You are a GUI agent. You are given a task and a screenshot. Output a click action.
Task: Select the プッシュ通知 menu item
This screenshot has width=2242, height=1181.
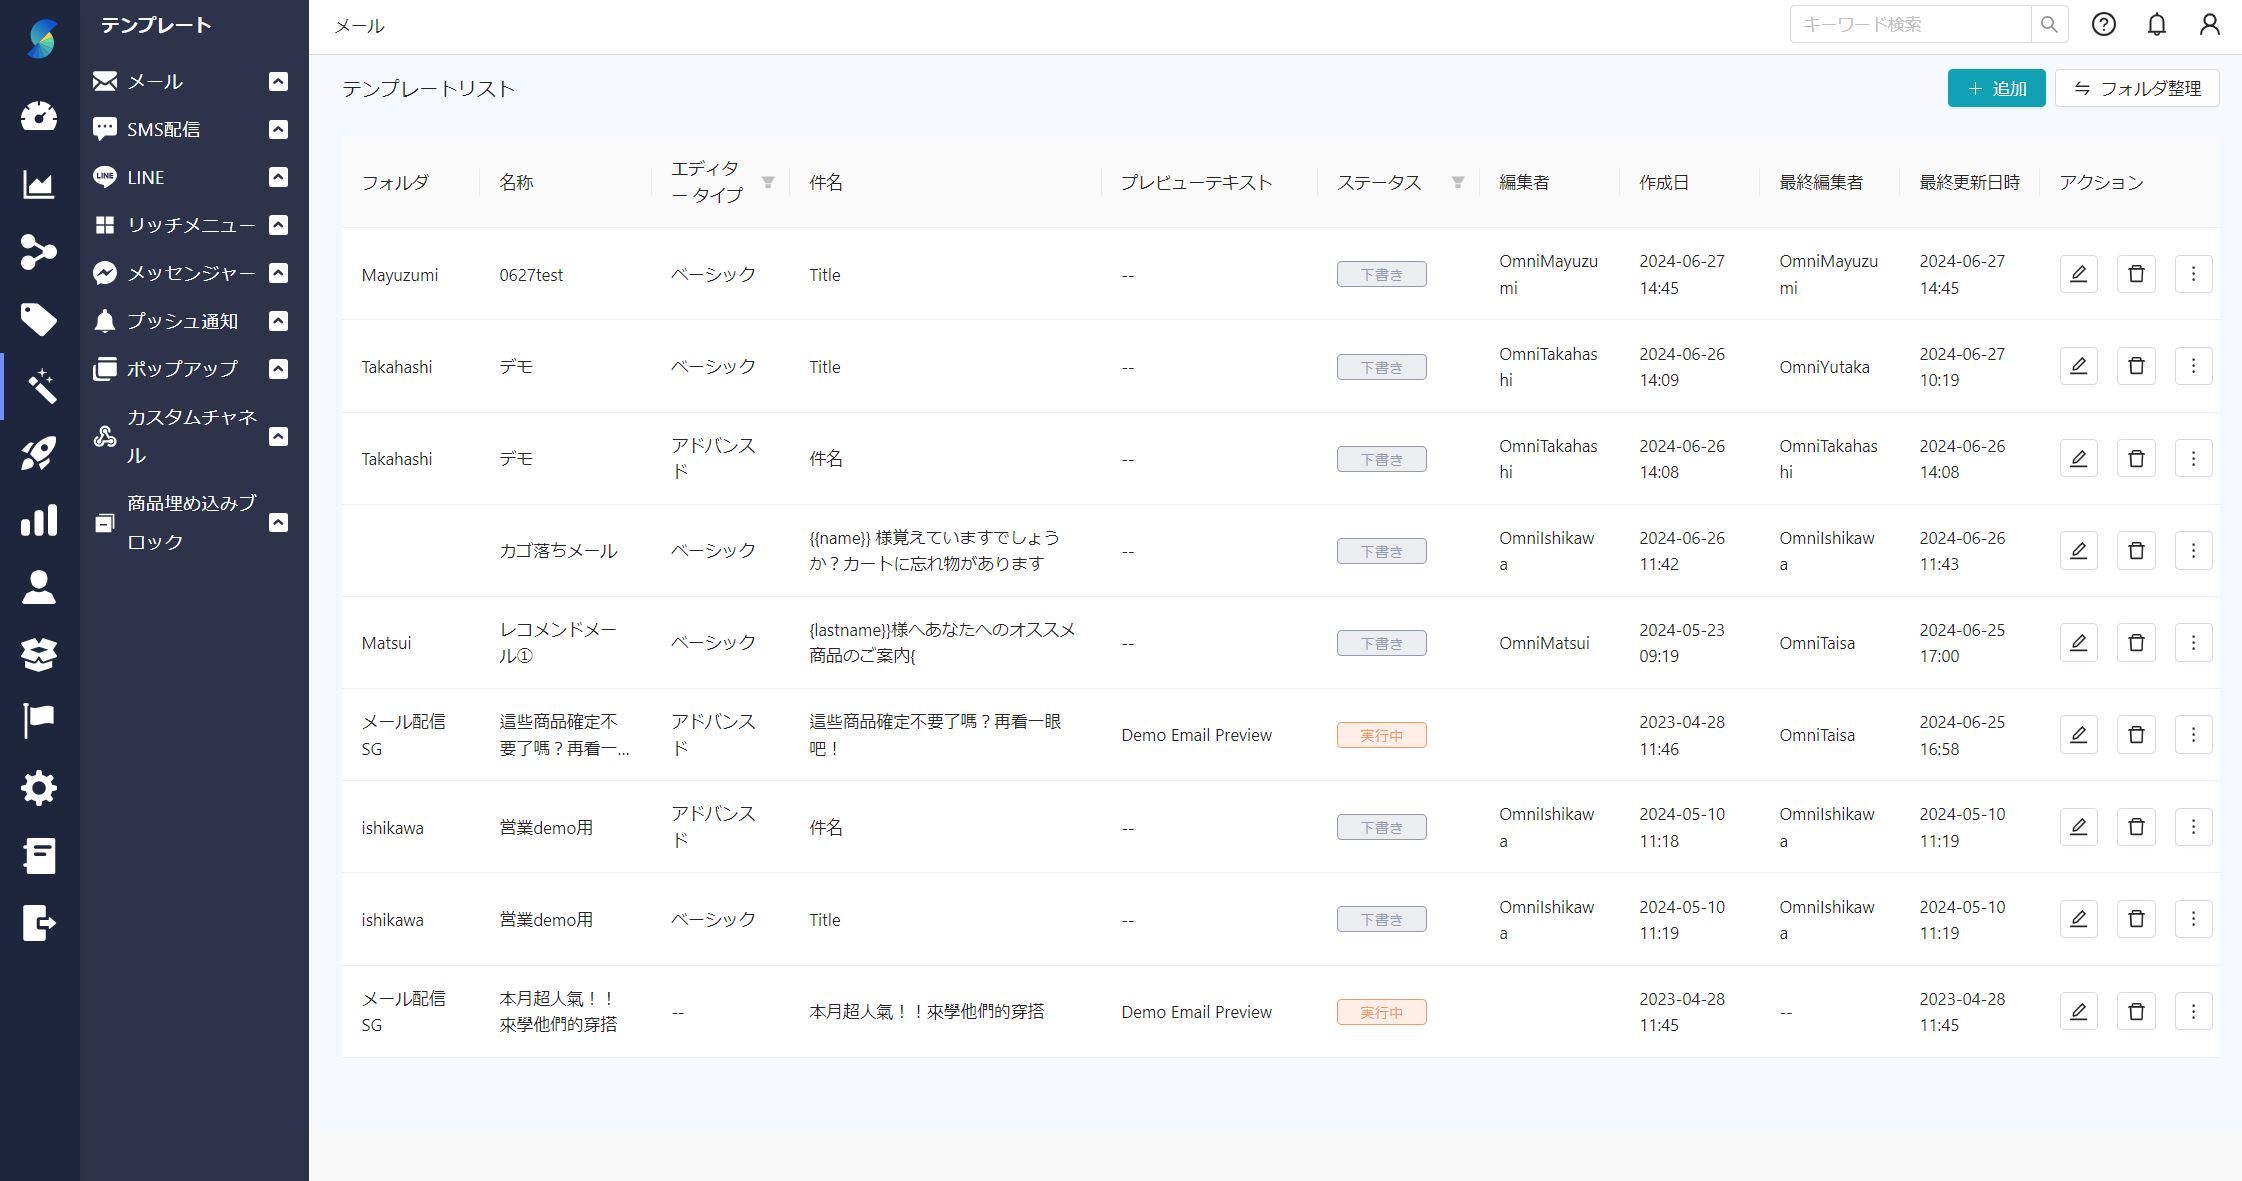pyautogui.click(x=182, y=321)
